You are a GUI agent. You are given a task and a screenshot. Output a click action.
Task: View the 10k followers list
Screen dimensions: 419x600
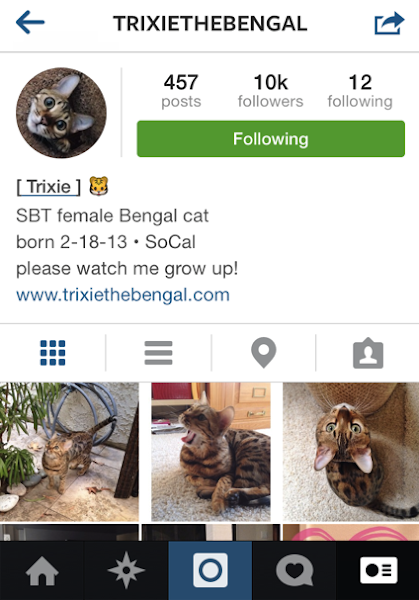[271, 91]
